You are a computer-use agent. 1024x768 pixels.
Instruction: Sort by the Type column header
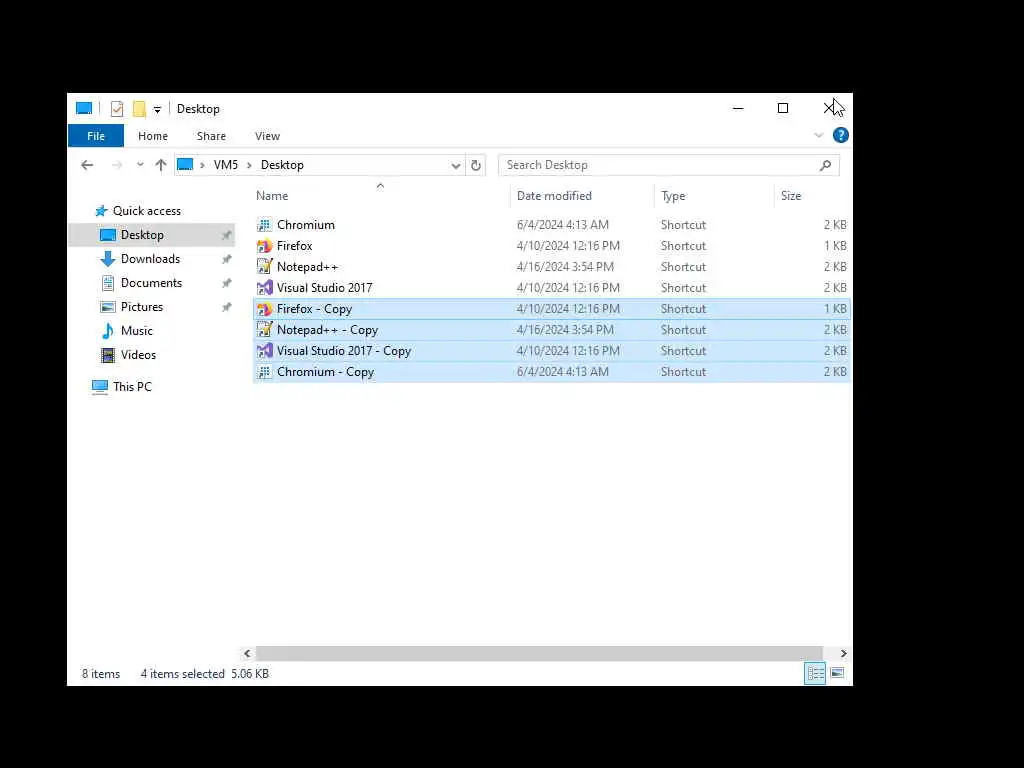coord(673,196)
